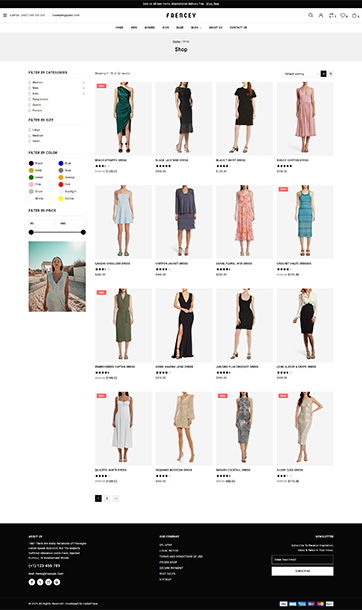Check the Sunglasses category checkbox

[x=30, y=99]
